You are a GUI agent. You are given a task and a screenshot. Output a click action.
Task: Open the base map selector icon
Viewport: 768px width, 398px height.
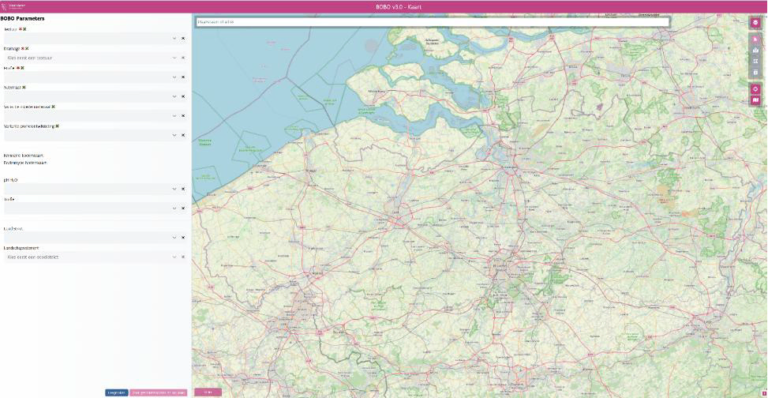point(755,100)
